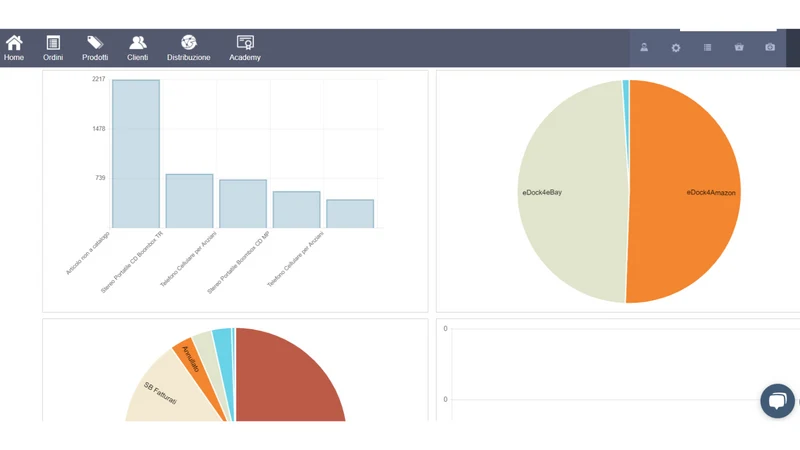Open the Clienti section
Image resolution: width=800 pixels, height=450 pixels.
[x=137, y=48]
